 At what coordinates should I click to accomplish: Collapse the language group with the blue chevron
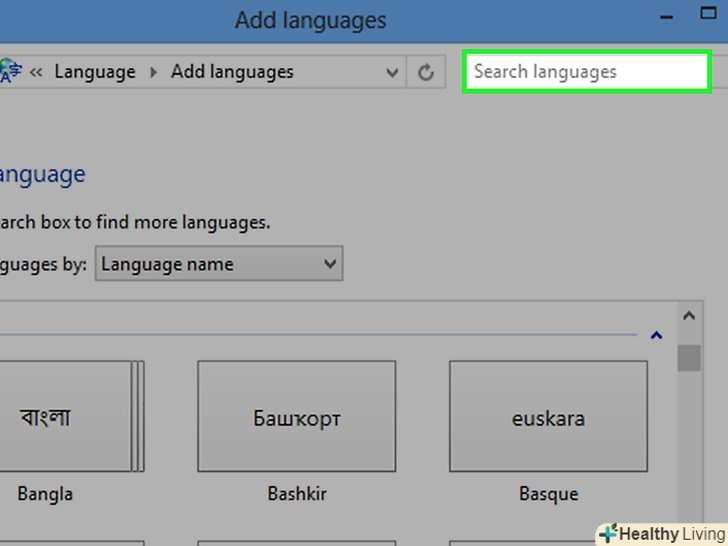(x=656, y=335)
